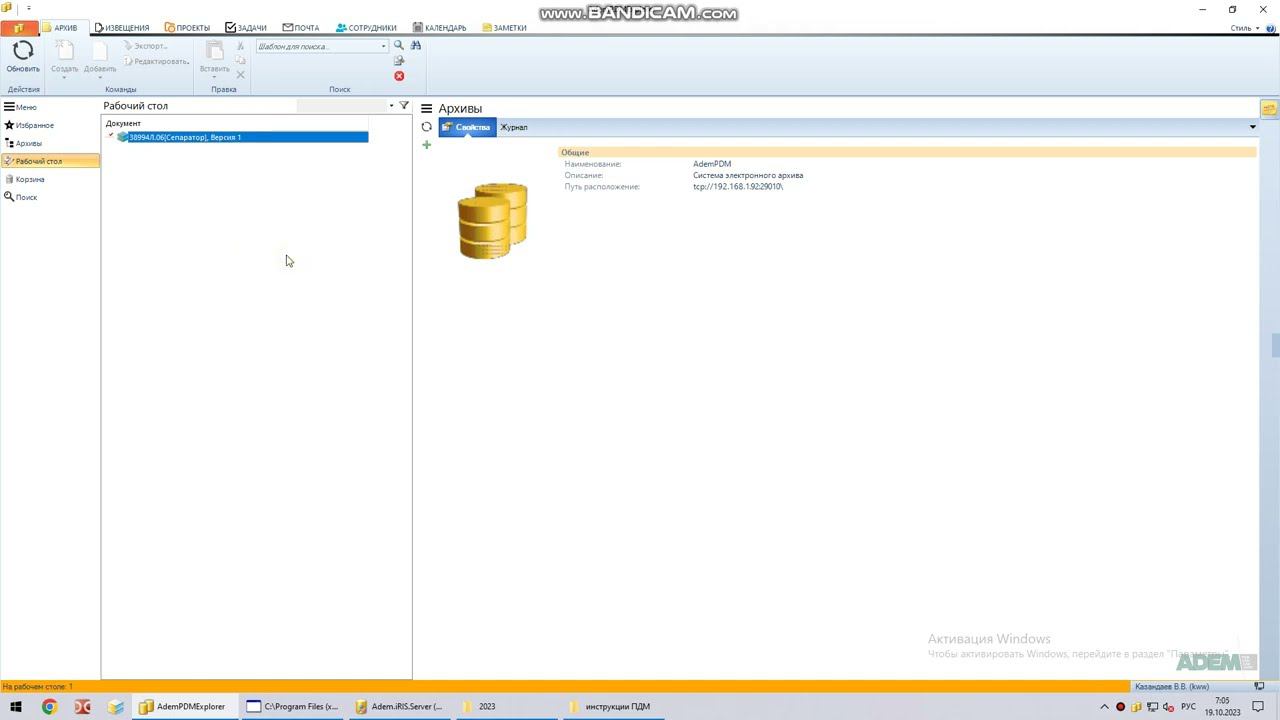This screenshot has width=1280, height=720.
Task: Open Избранное in the left sidebar
Action: (x=29, y=125)
